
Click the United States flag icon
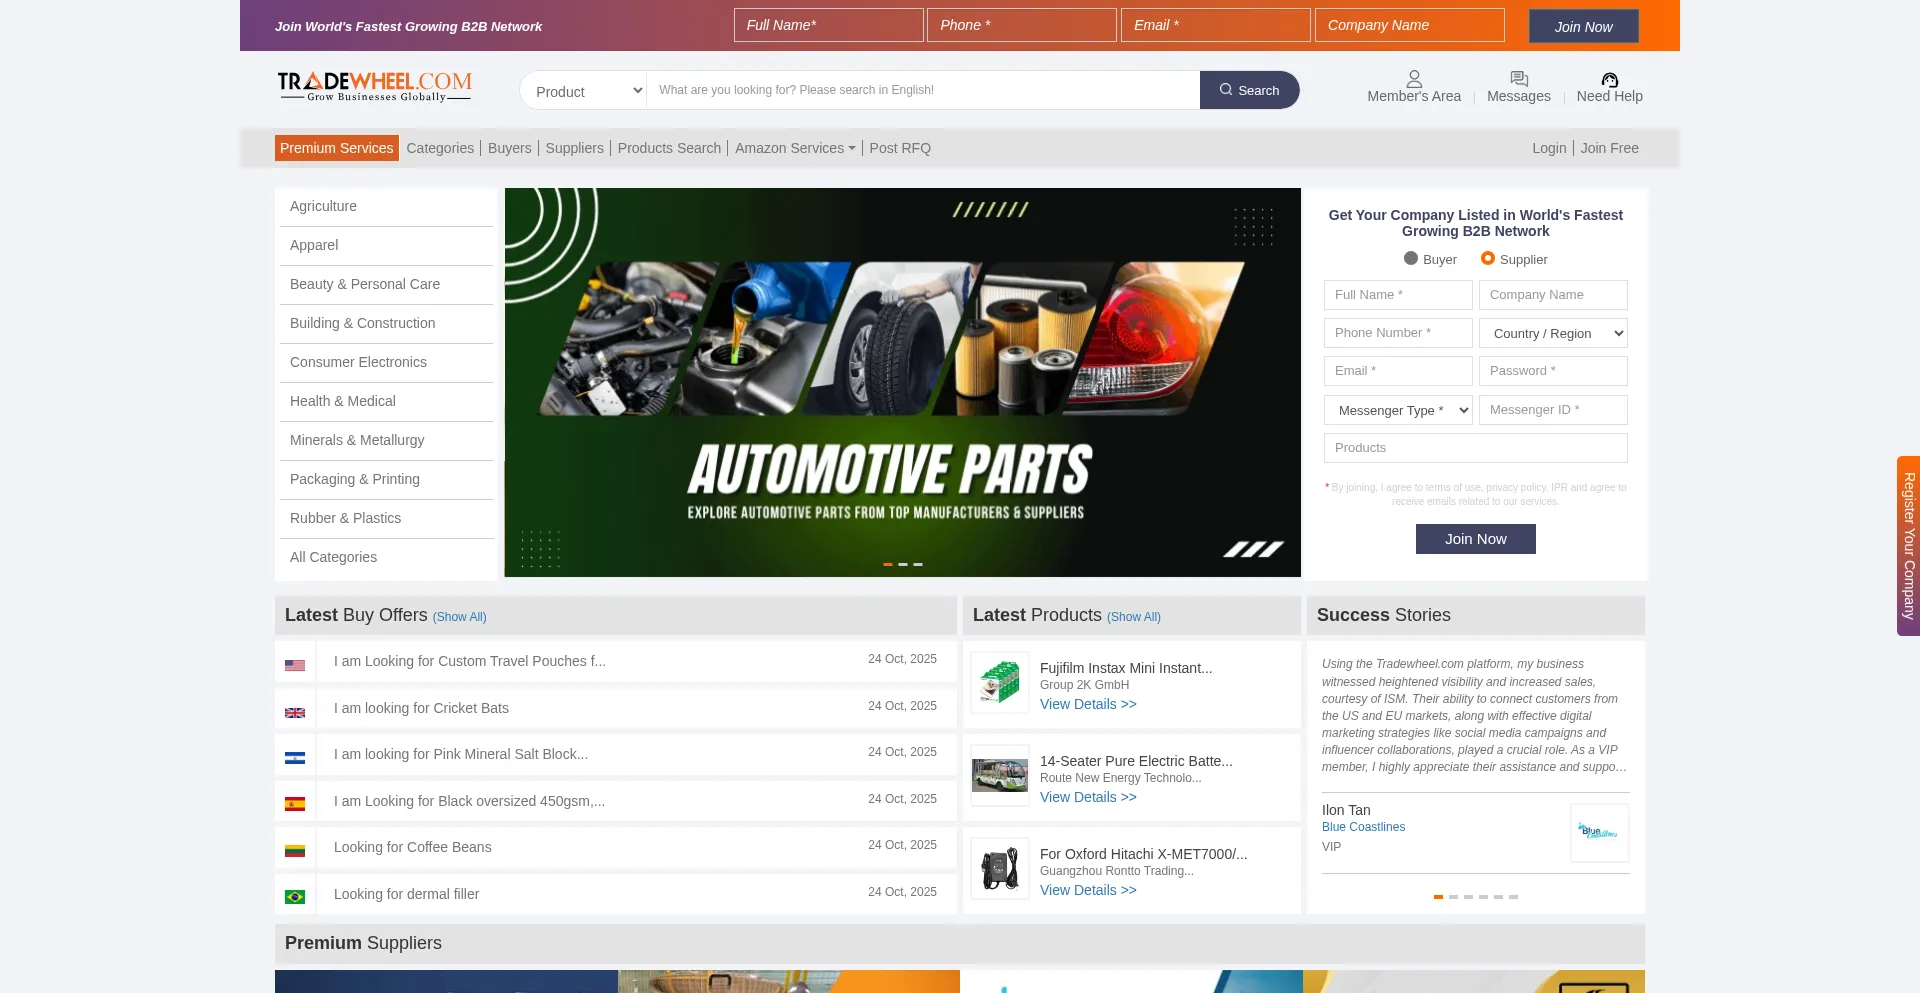click(x=295, y=665)
